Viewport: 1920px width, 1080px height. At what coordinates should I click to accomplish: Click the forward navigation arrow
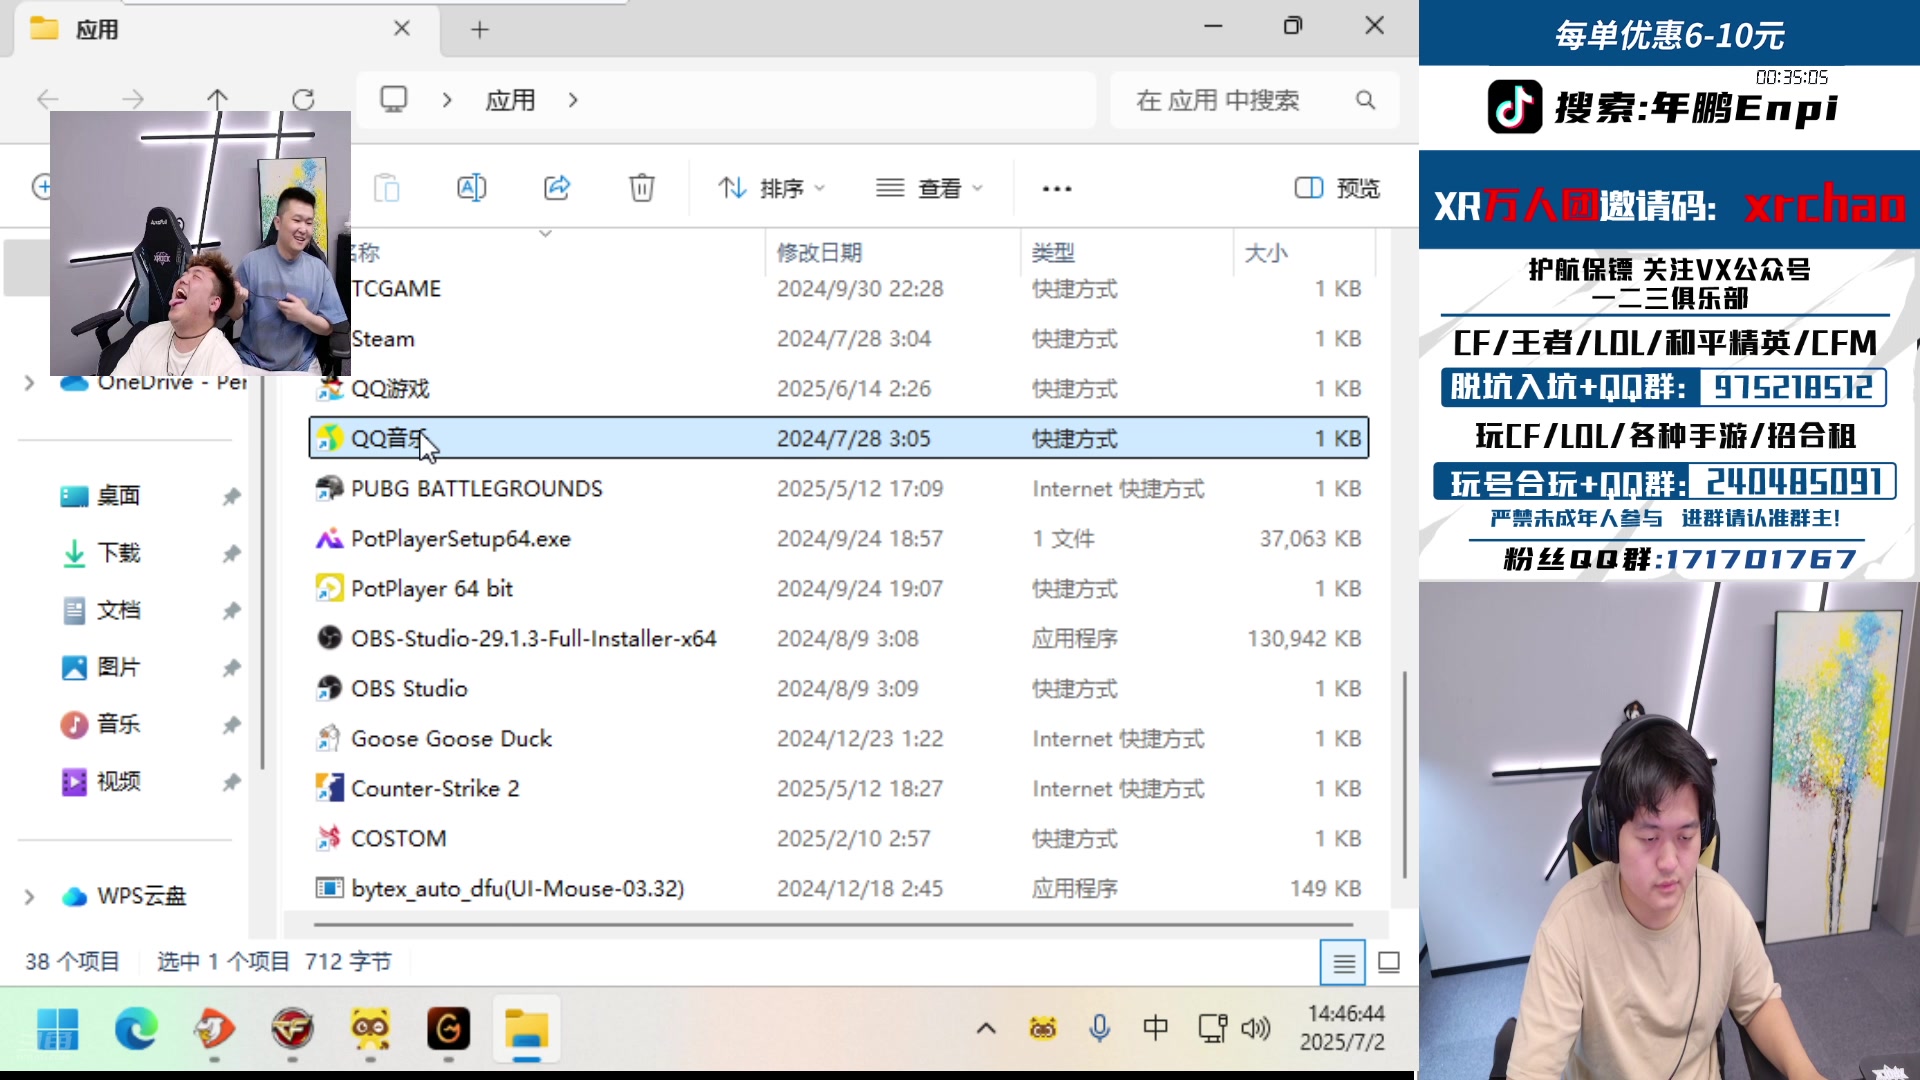[132, 99]
